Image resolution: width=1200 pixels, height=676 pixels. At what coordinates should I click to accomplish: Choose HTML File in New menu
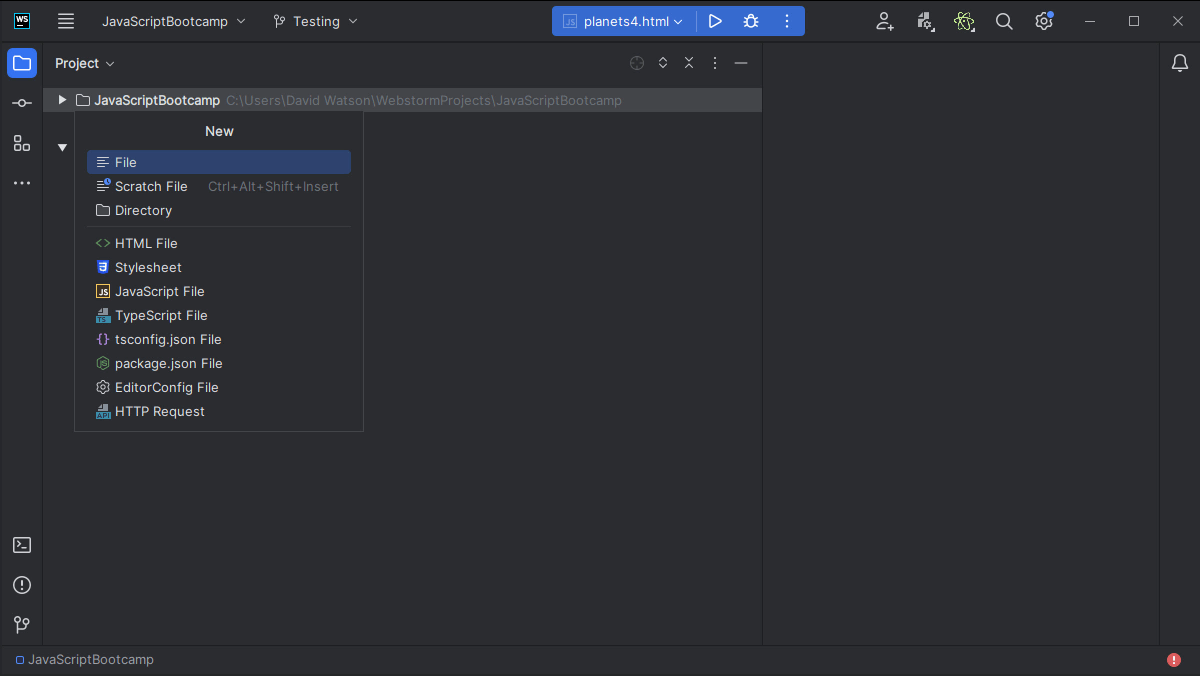(146, 243)
